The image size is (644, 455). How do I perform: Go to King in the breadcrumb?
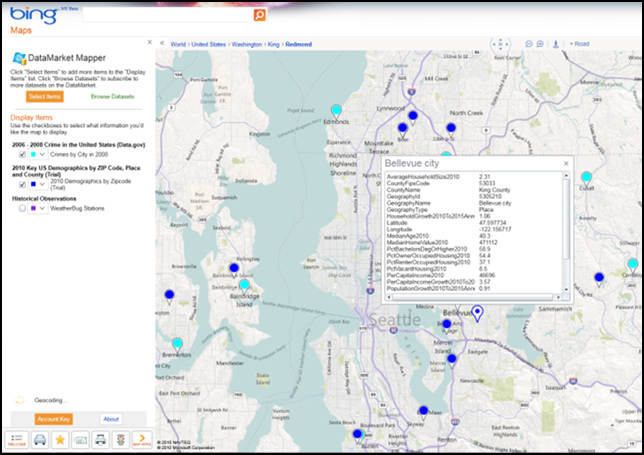(x=274, y=44)
